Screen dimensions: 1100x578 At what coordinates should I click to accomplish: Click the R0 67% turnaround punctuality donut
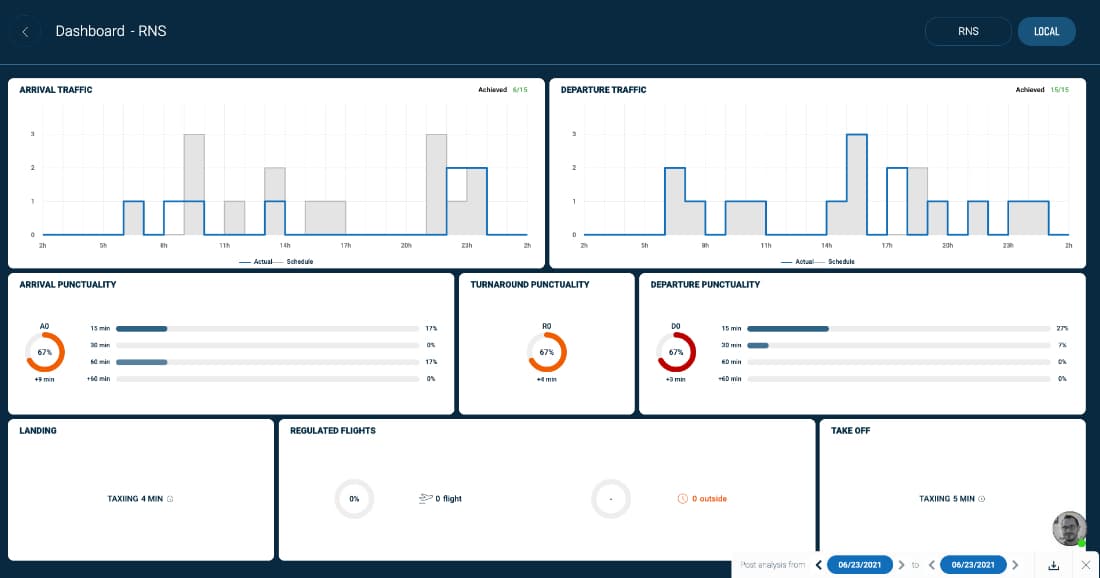546,352
